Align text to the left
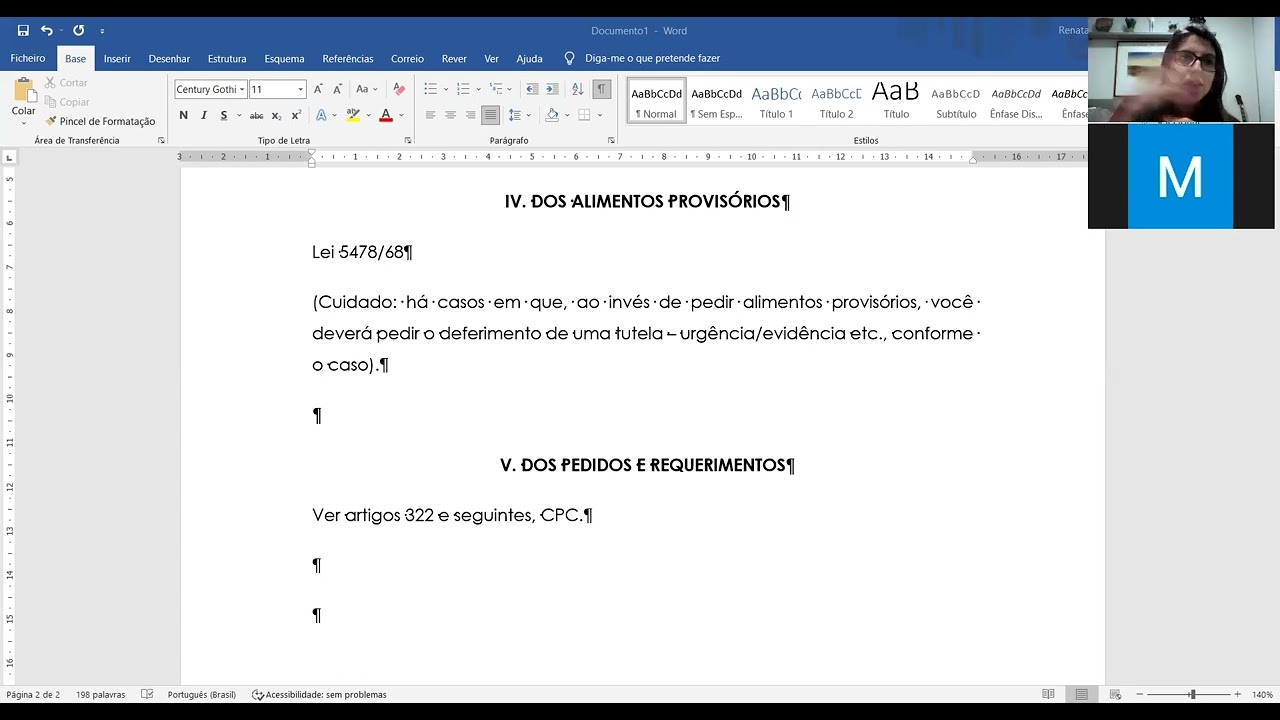Screen dimensions: 1280x720 (430, 115)
